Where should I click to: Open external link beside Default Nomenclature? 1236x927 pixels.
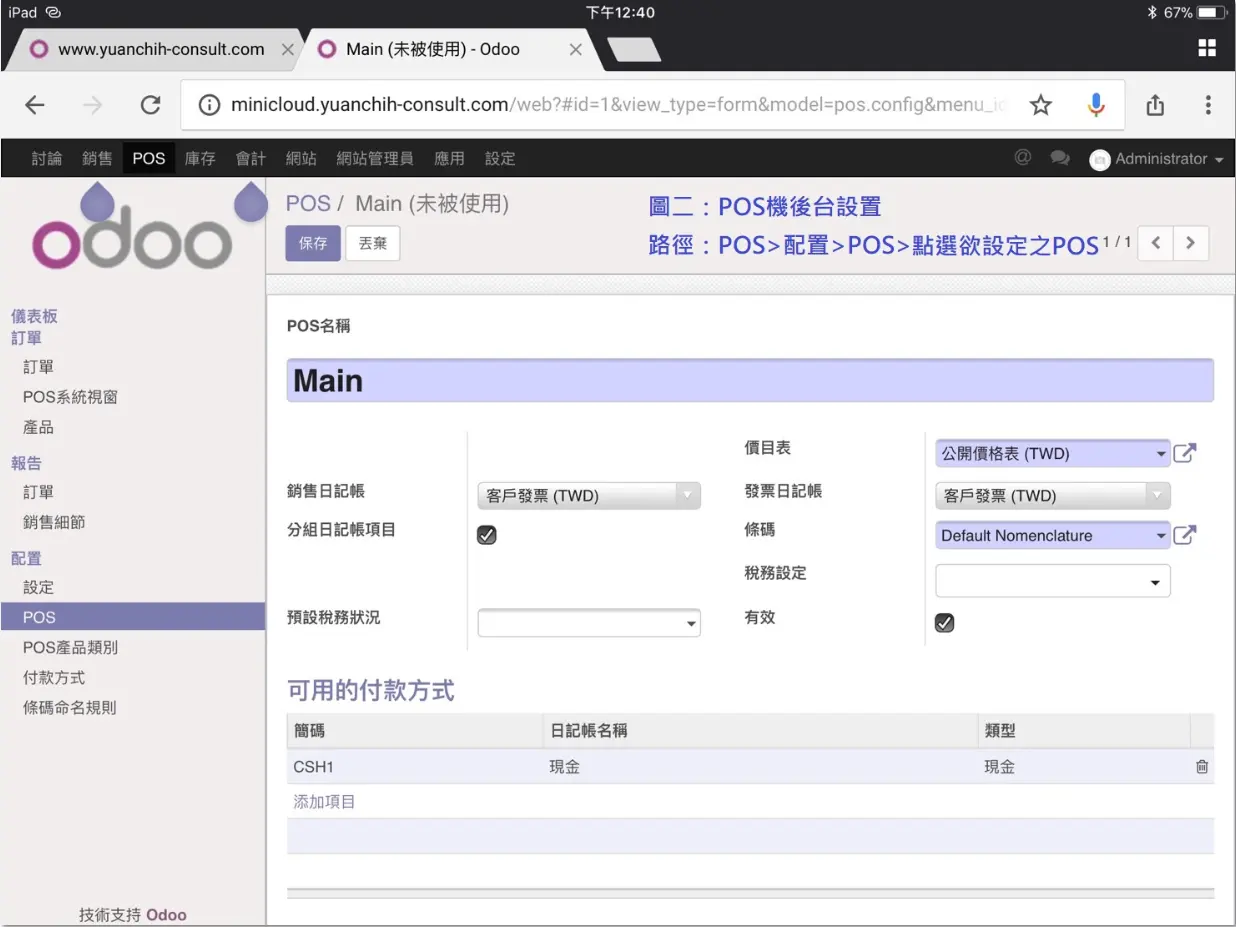1184,535
